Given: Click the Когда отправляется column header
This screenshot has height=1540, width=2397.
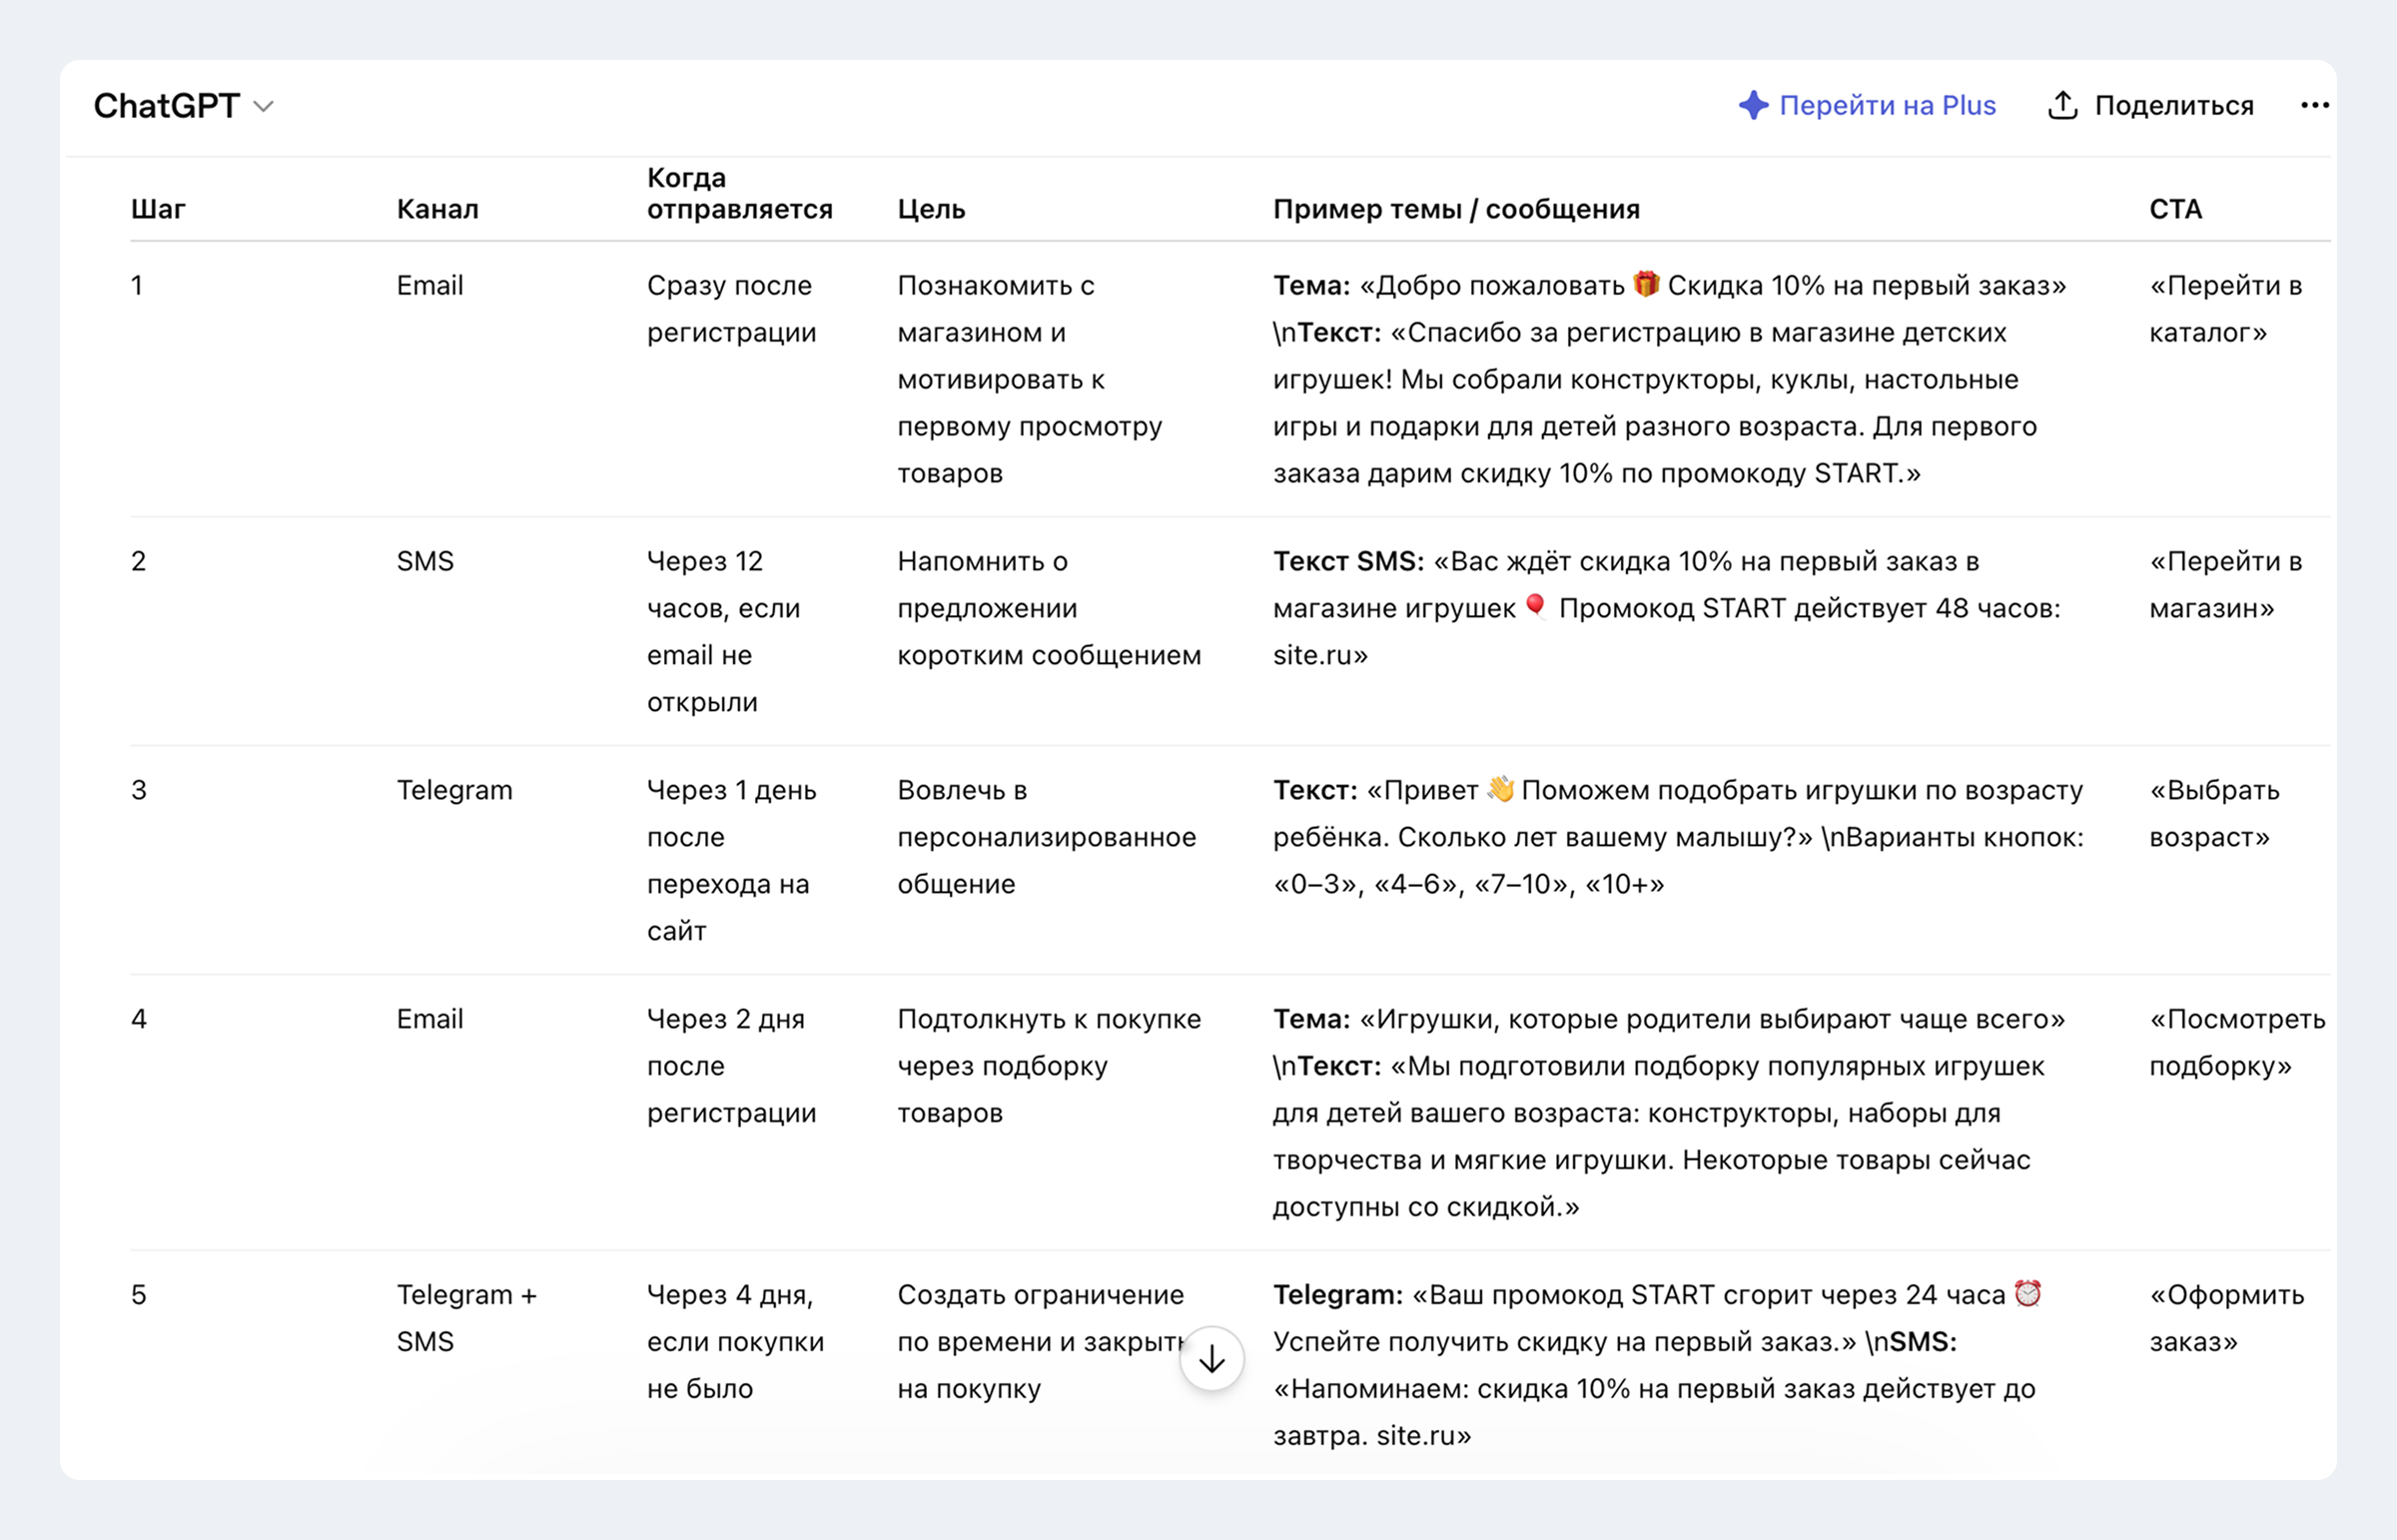Looking at the screenshot, I should 739,193.
